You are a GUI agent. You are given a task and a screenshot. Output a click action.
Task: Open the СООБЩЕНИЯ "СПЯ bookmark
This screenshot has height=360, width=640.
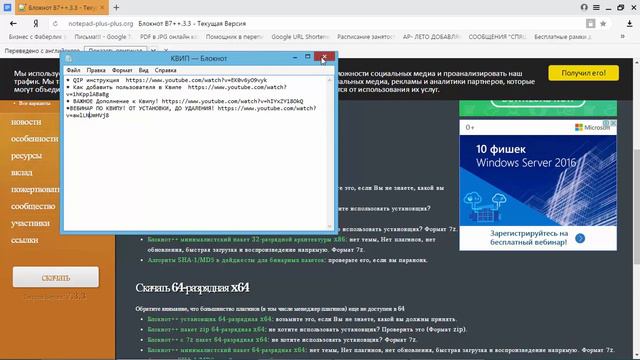pos(497,37)
